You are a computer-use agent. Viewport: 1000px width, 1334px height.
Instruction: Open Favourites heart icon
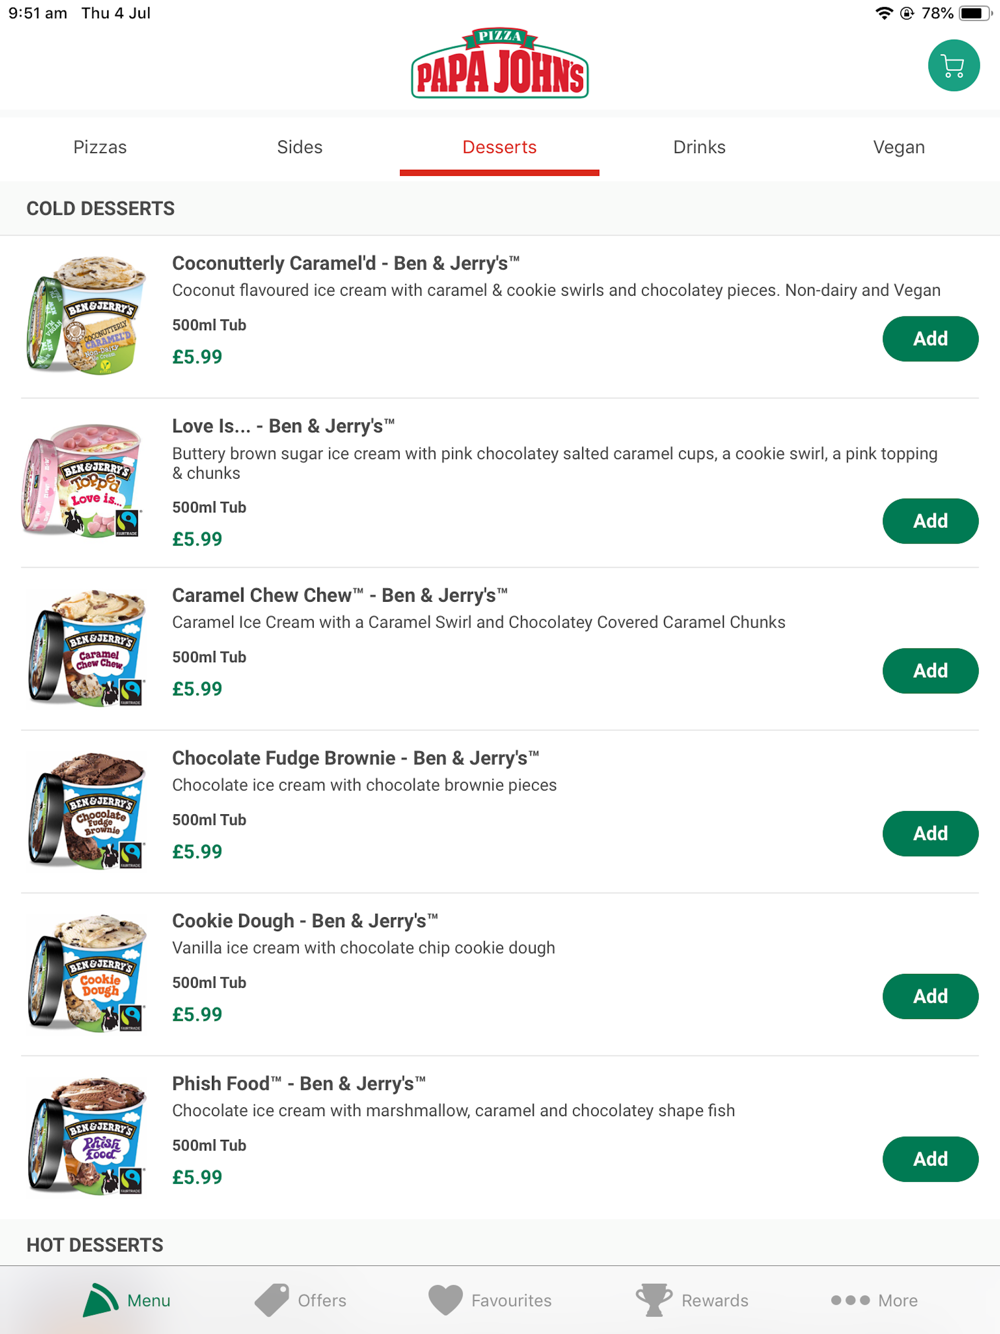coord(446,1299)
